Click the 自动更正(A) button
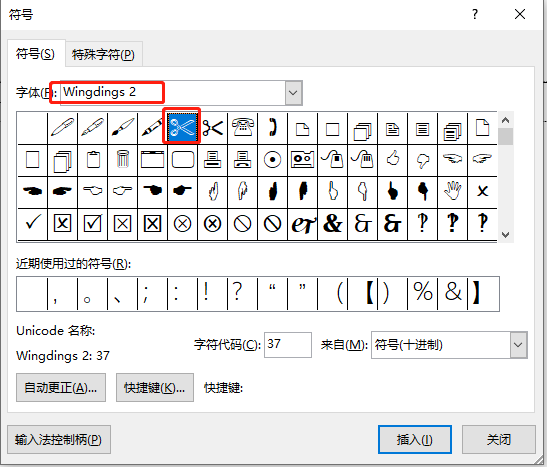Screen dimensions: 547x467 coord(61,387)
